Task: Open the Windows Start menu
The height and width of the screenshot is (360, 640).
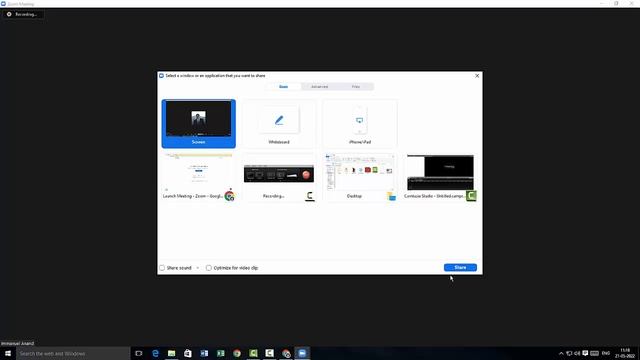Action: (8, 353)
